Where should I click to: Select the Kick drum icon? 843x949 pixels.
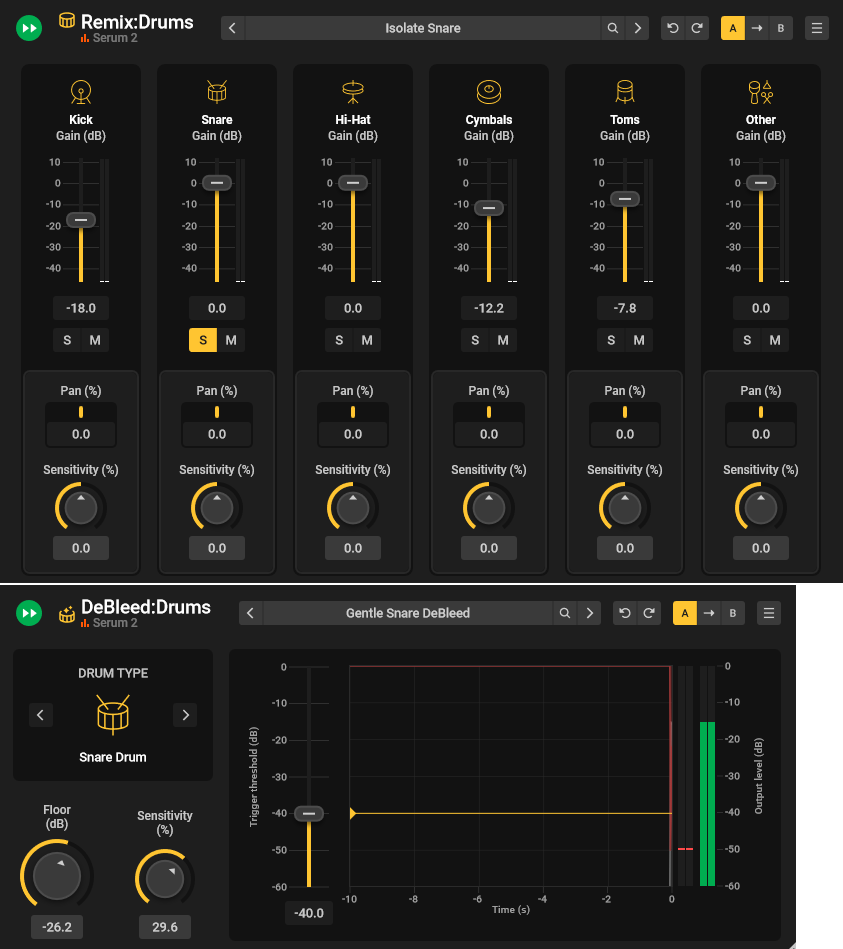point(80,91)
